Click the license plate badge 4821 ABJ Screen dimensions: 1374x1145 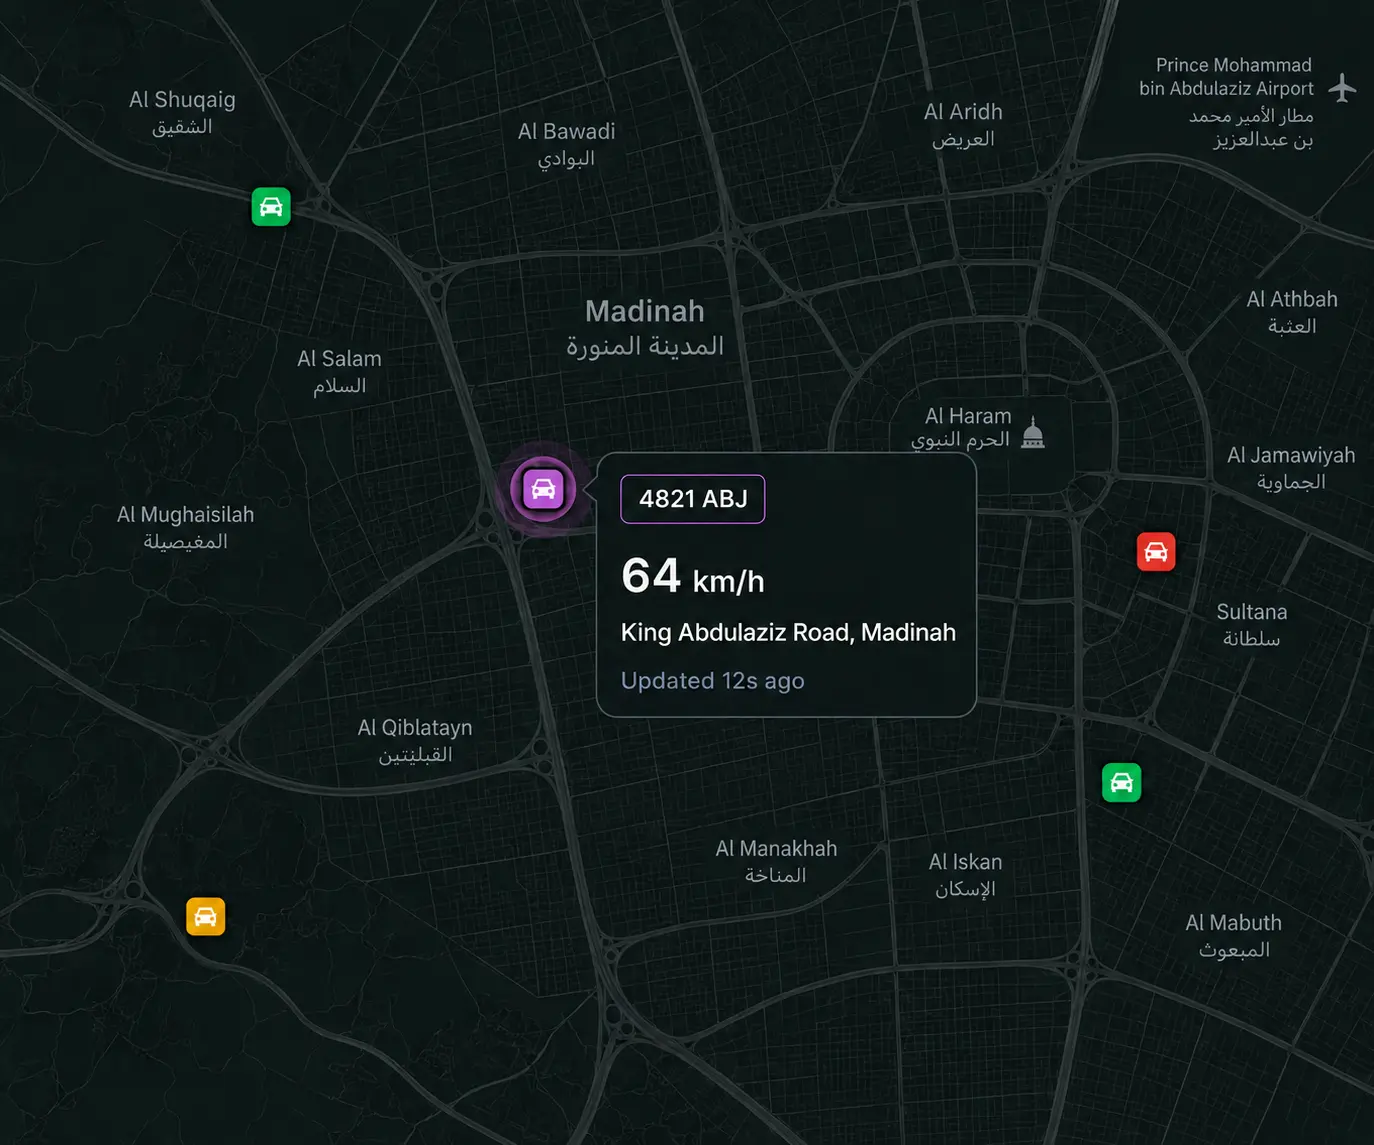693,499
